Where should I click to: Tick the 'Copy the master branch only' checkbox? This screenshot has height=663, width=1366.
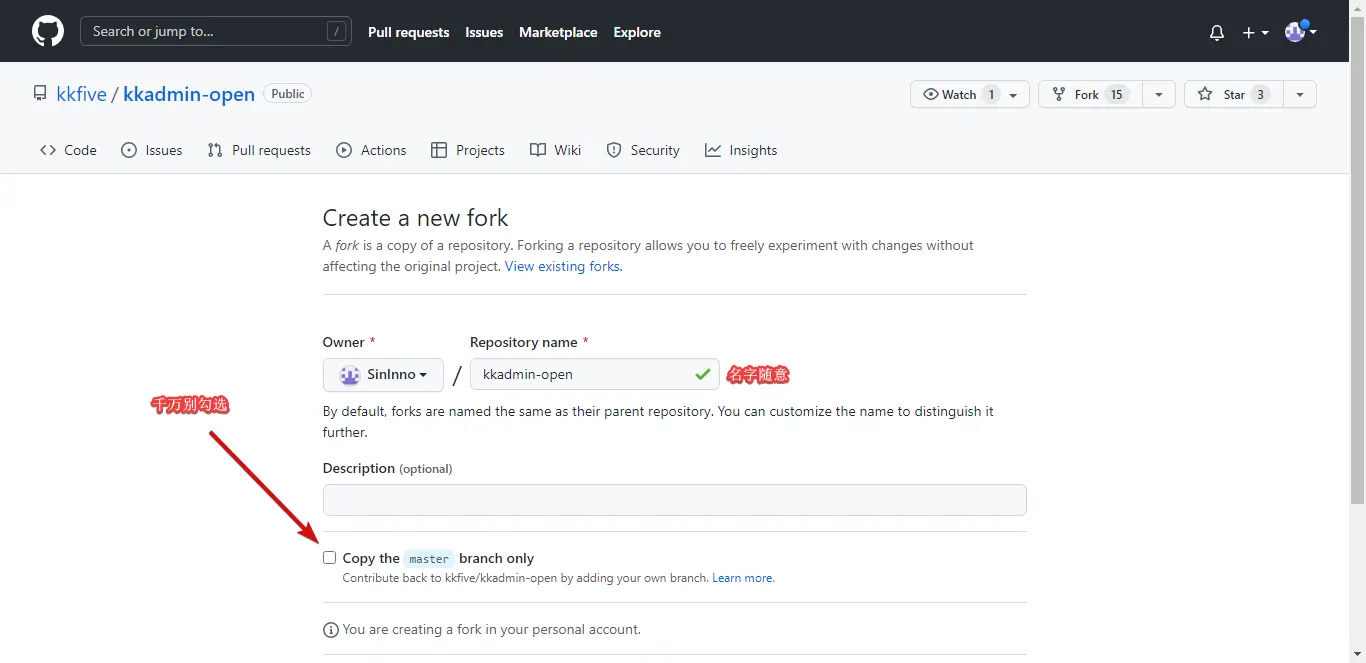[x=329, y=558]
